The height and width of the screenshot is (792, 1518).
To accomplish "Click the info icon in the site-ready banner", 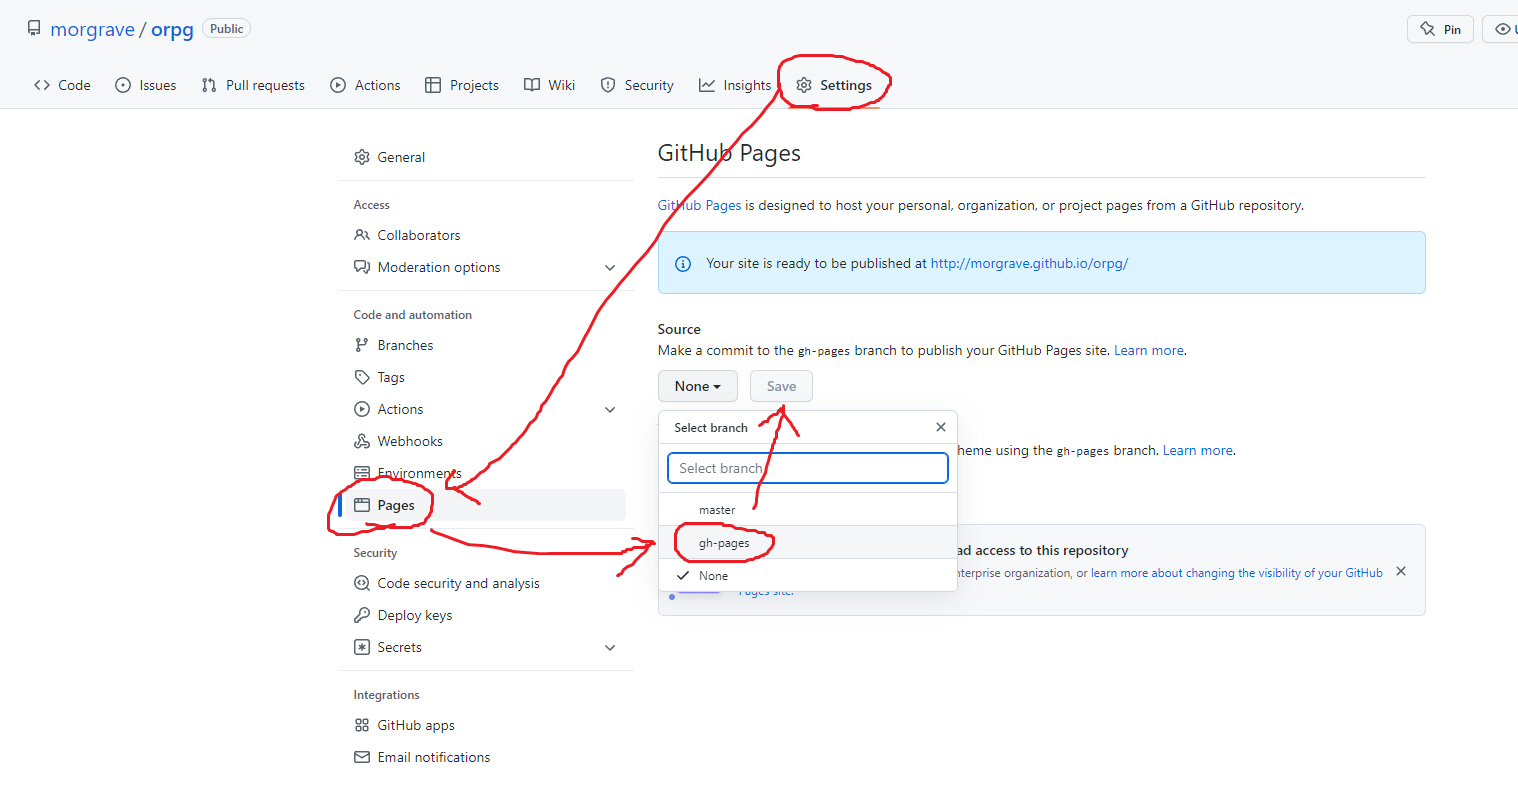I will 683,264.
